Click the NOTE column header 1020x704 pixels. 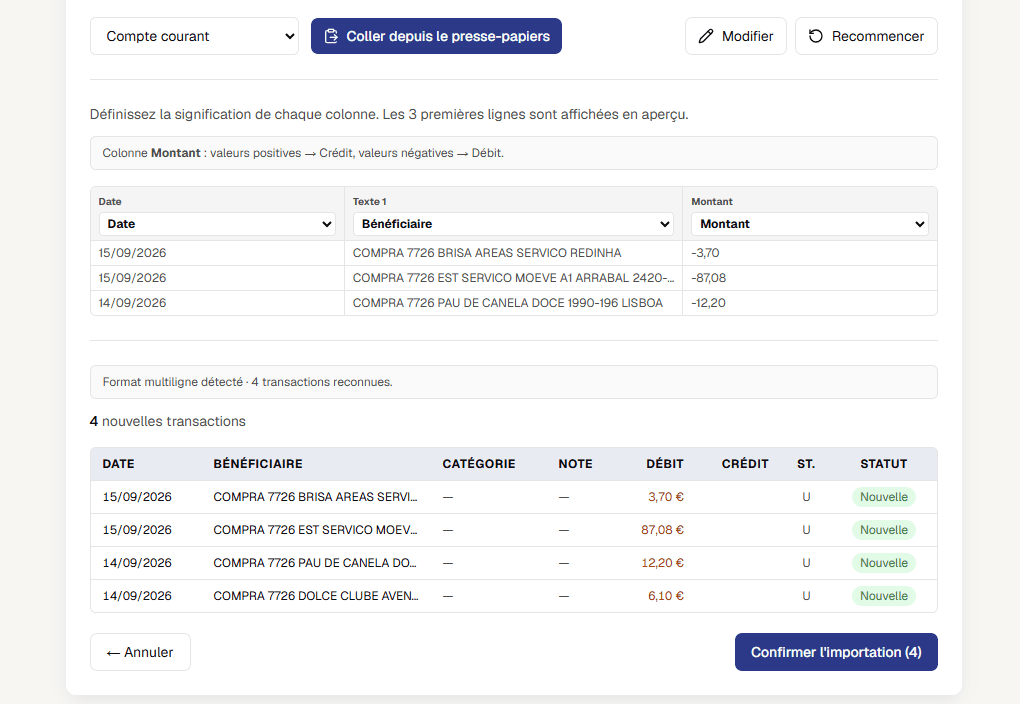point(575,464)
